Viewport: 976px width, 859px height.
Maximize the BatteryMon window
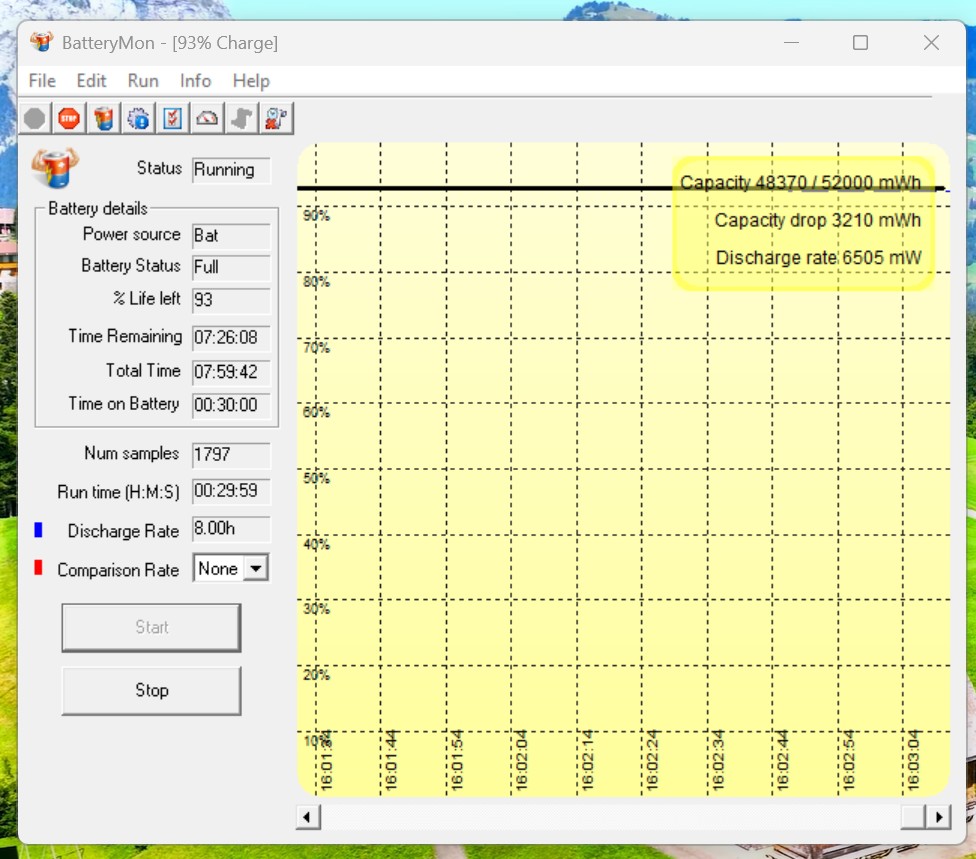[860, 42]
